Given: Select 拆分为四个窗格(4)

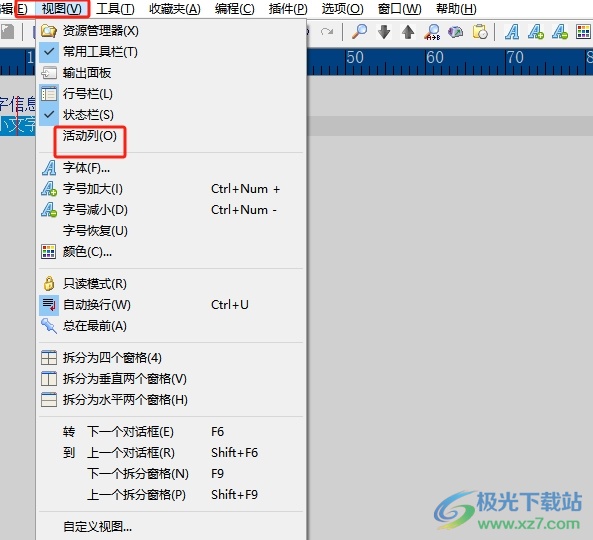Looking at the screenshot, I should point(171,358).
